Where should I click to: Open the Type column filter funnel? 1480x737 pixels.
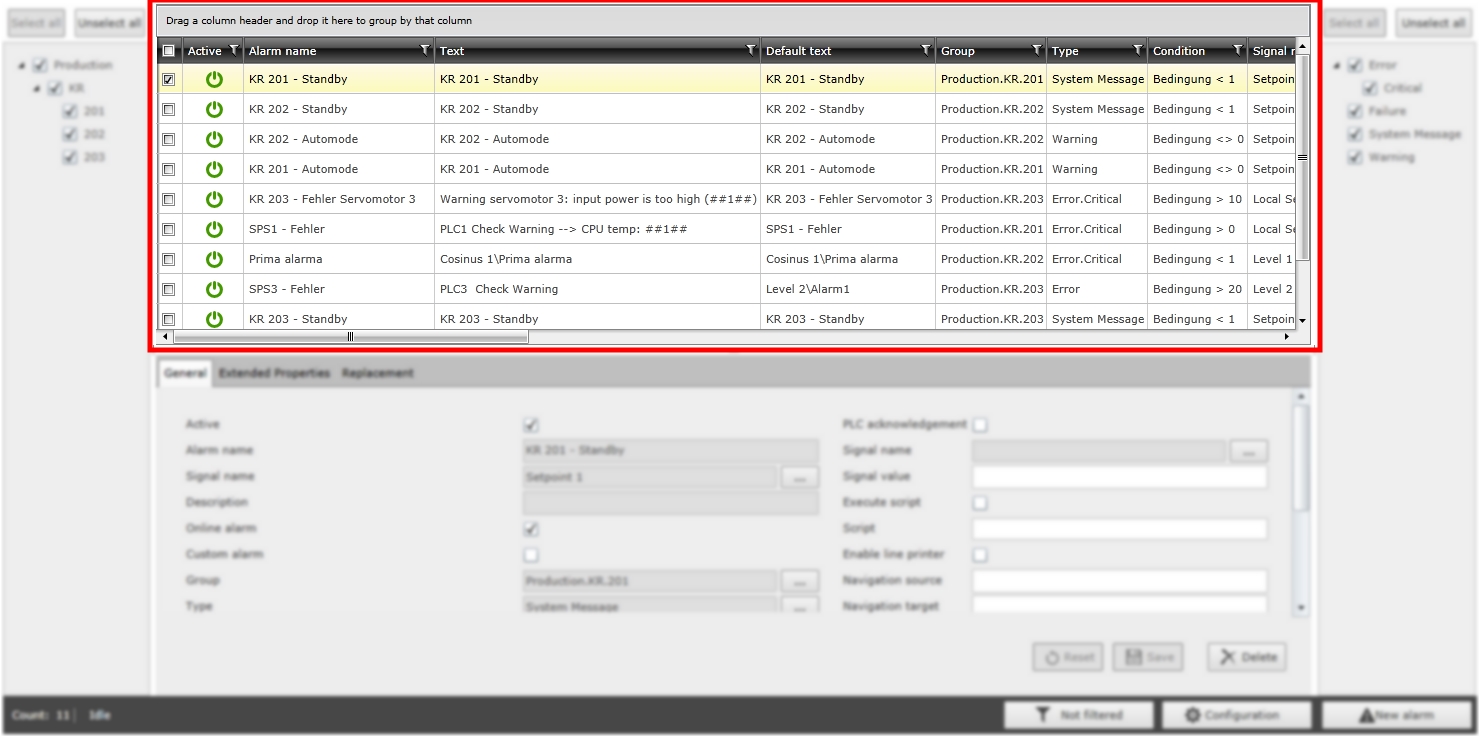(x=1137, y=50)
